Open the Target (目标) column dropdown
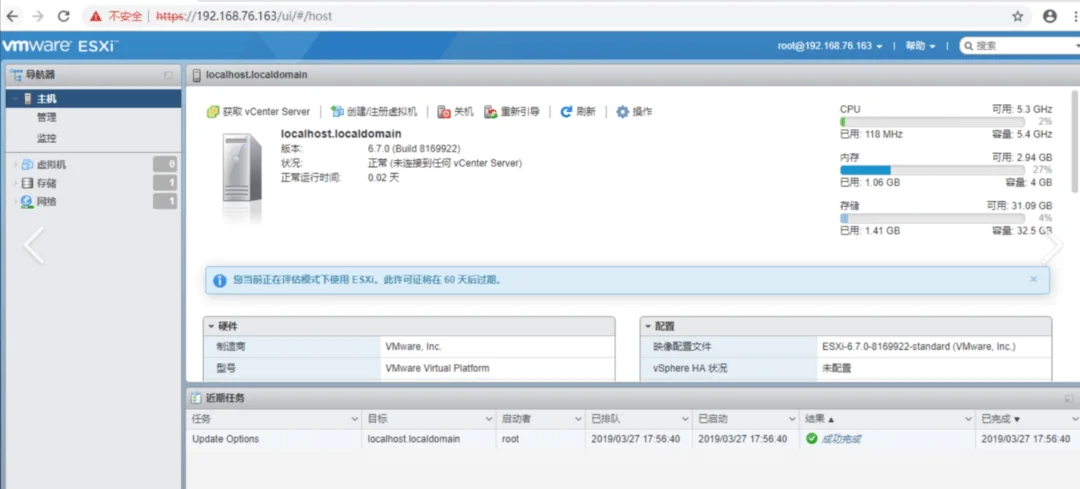Screen dimensions: 1080x489 (488, 419)
